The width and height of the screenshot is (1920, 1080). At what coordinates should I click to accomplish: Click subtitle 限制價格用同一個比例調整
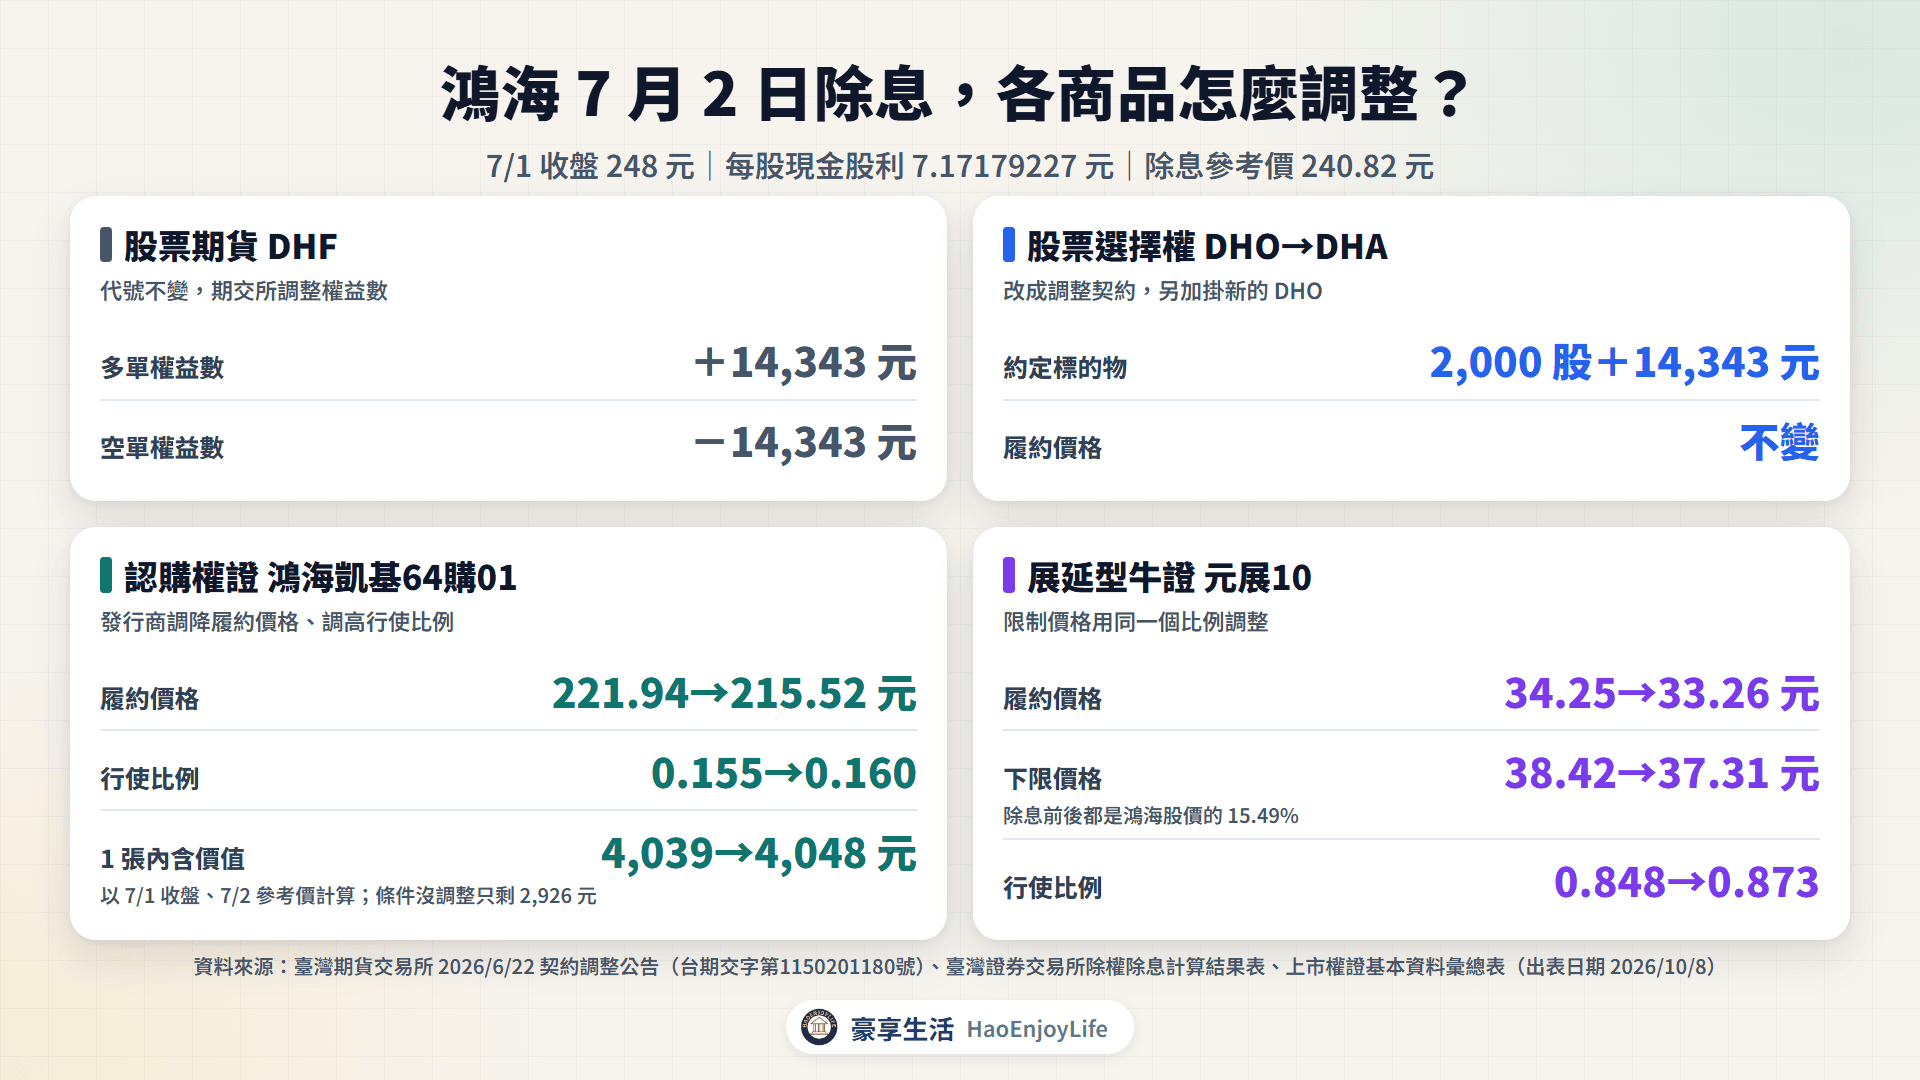click(x=1136, y=622)
